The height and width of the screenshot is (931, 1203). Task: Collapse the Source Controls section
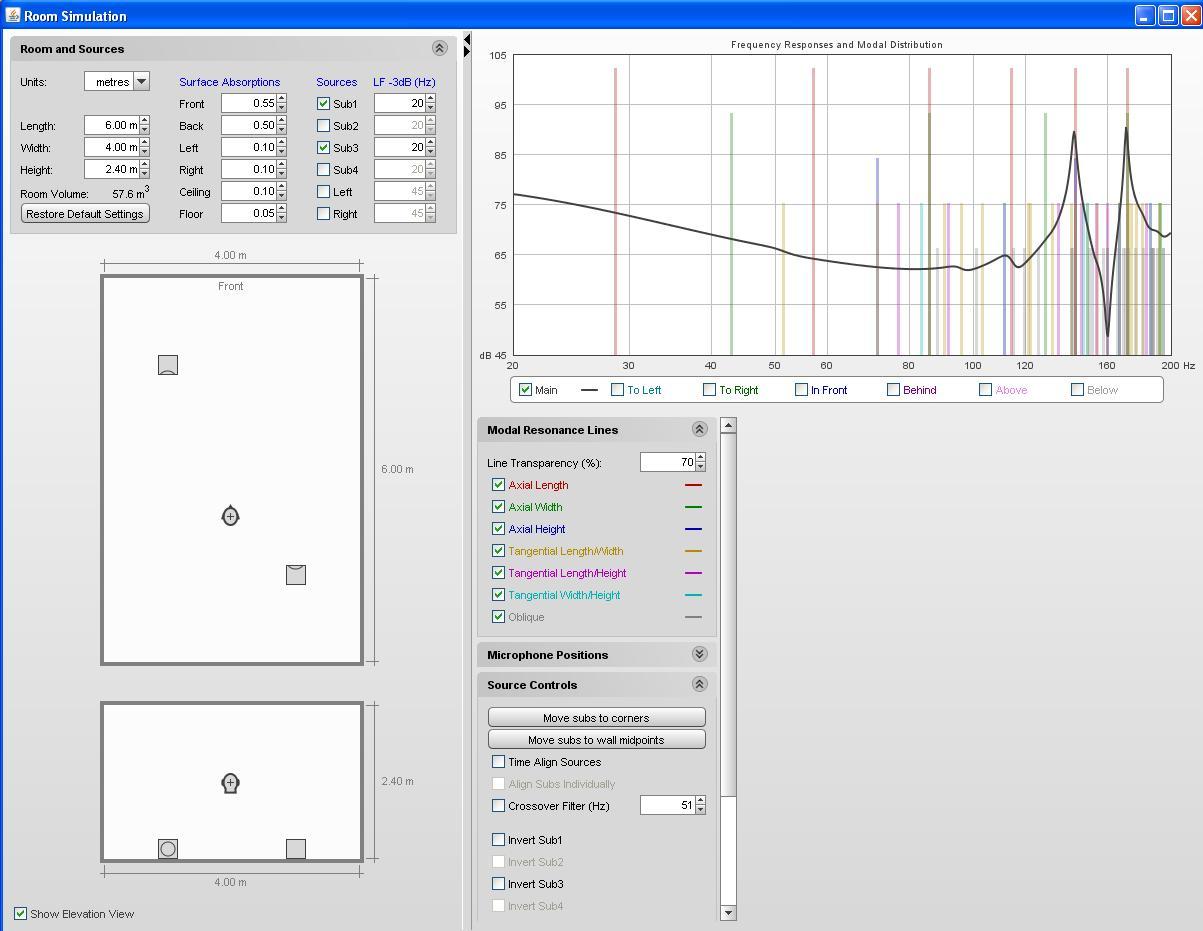[x=699, y=684]
